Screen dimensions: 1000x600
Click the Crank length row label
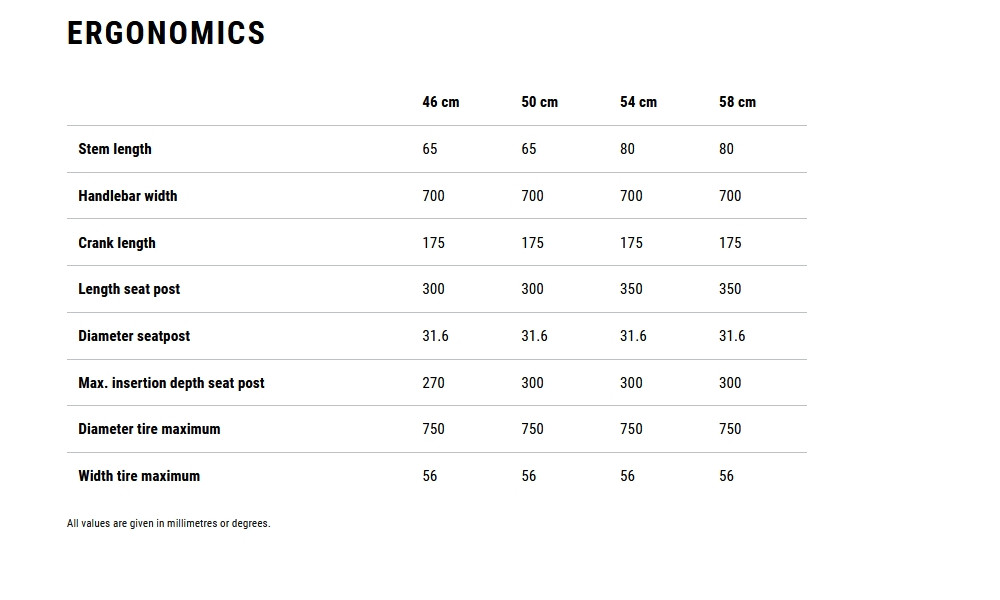point(117,243)
